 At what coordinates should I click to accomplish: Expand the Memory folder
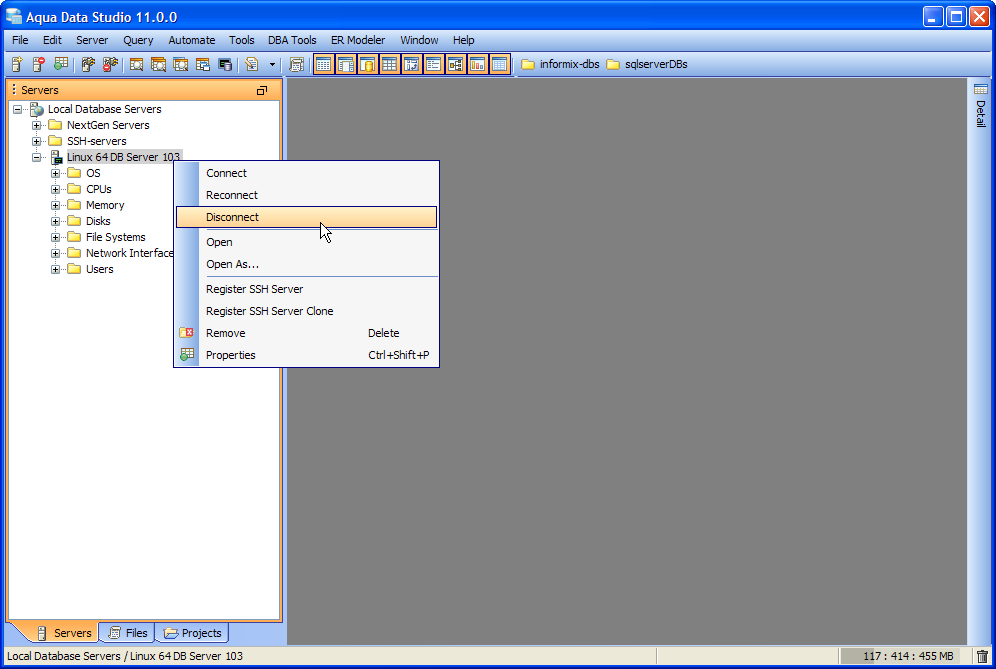pyautogui.click(x=55, y=205)
